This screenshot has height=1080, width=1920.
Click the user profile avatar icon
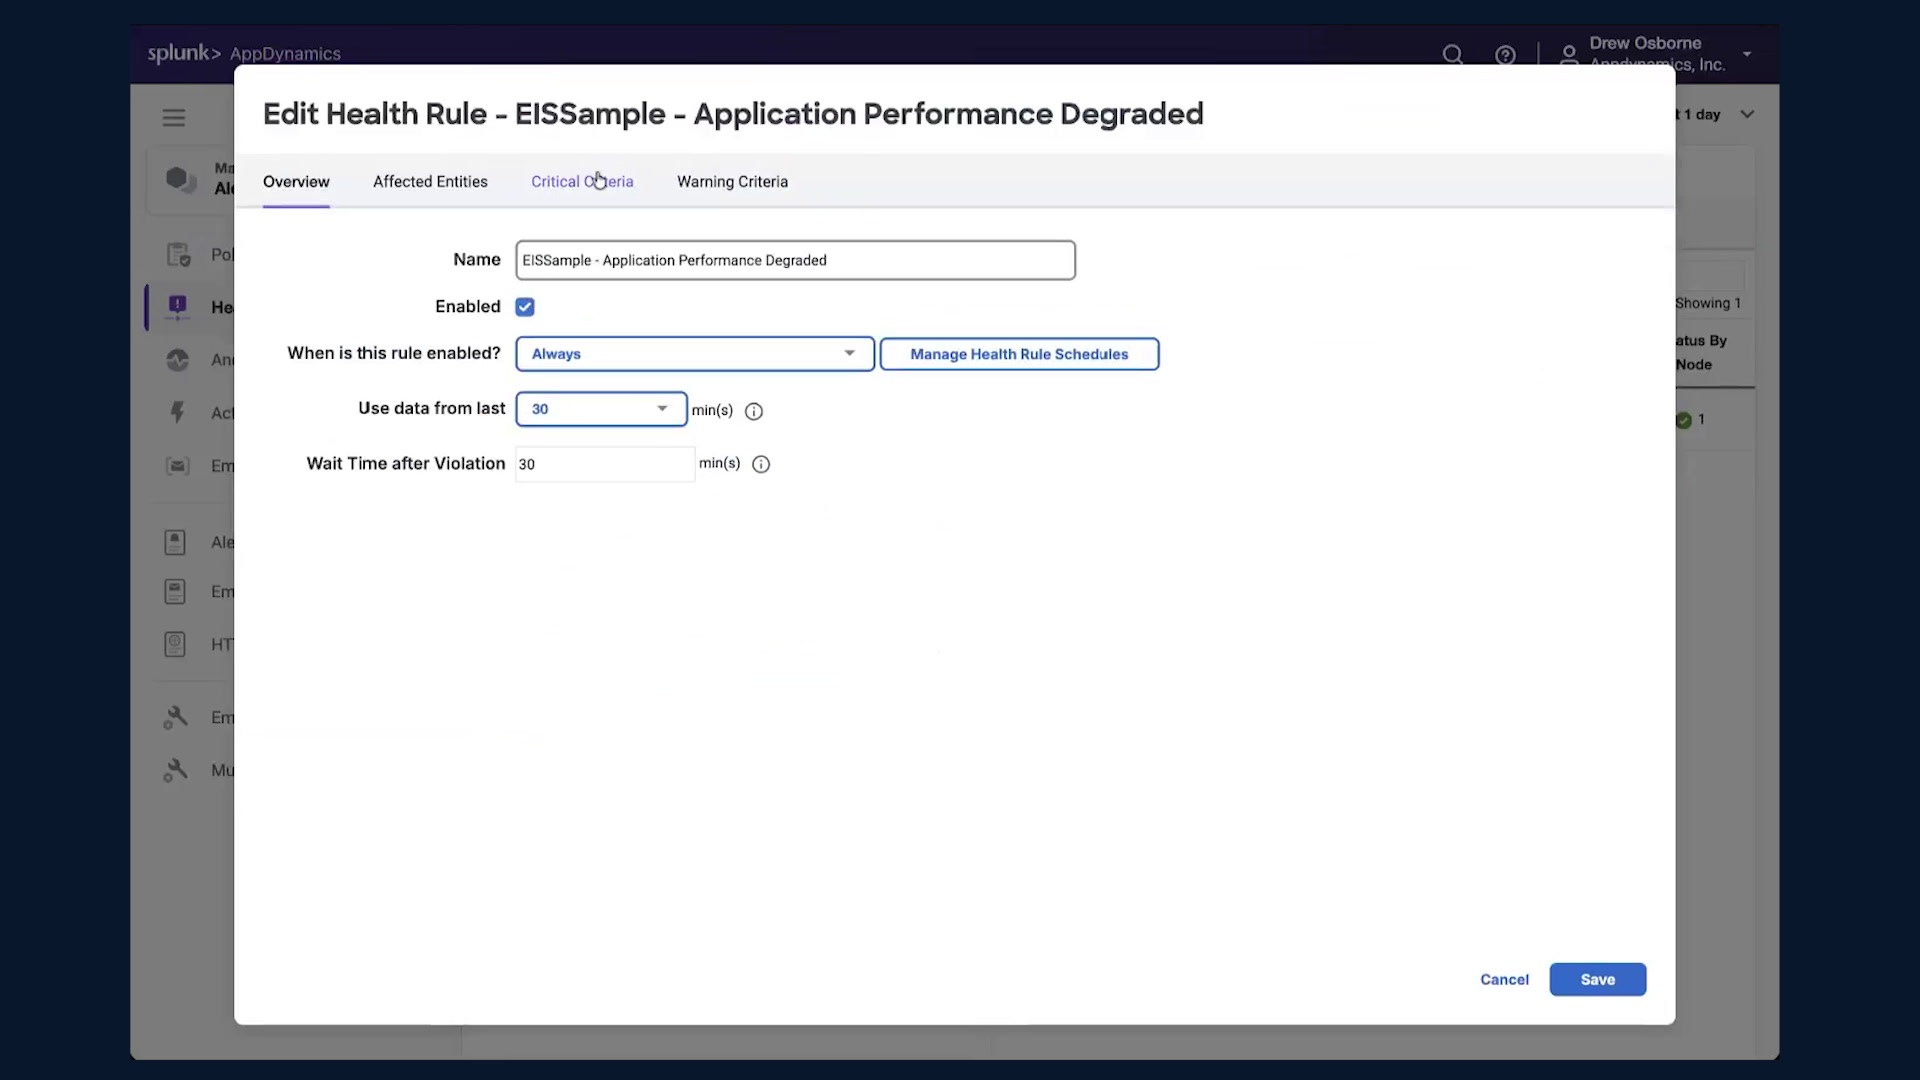[1569, 55]
